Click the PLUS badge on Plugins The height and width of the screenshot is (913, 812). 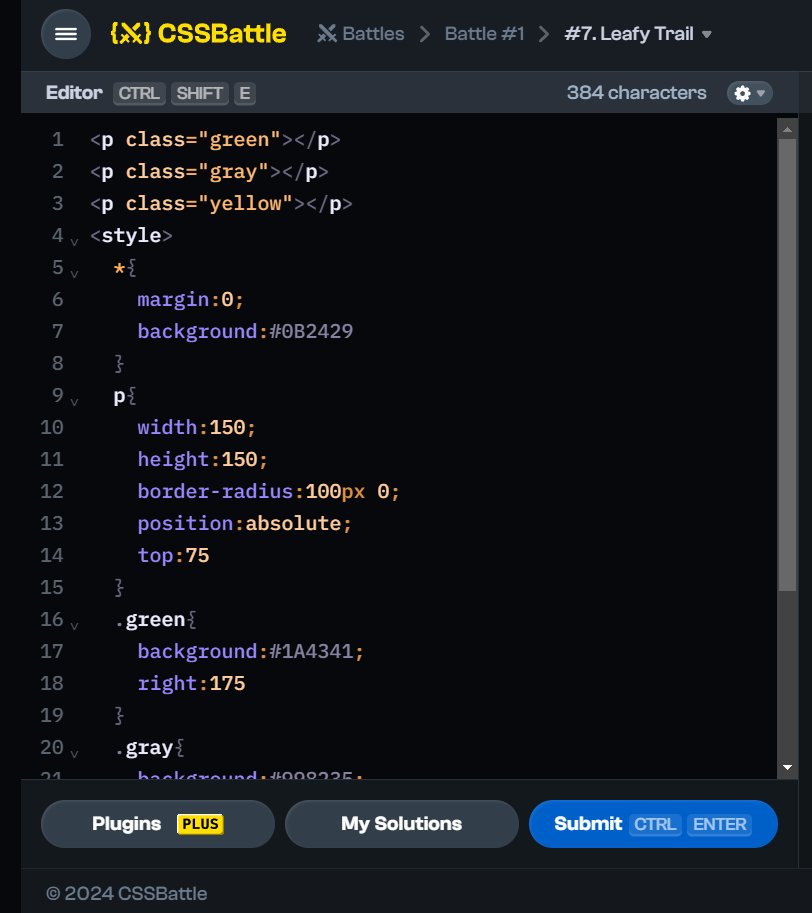pos(200,824)
